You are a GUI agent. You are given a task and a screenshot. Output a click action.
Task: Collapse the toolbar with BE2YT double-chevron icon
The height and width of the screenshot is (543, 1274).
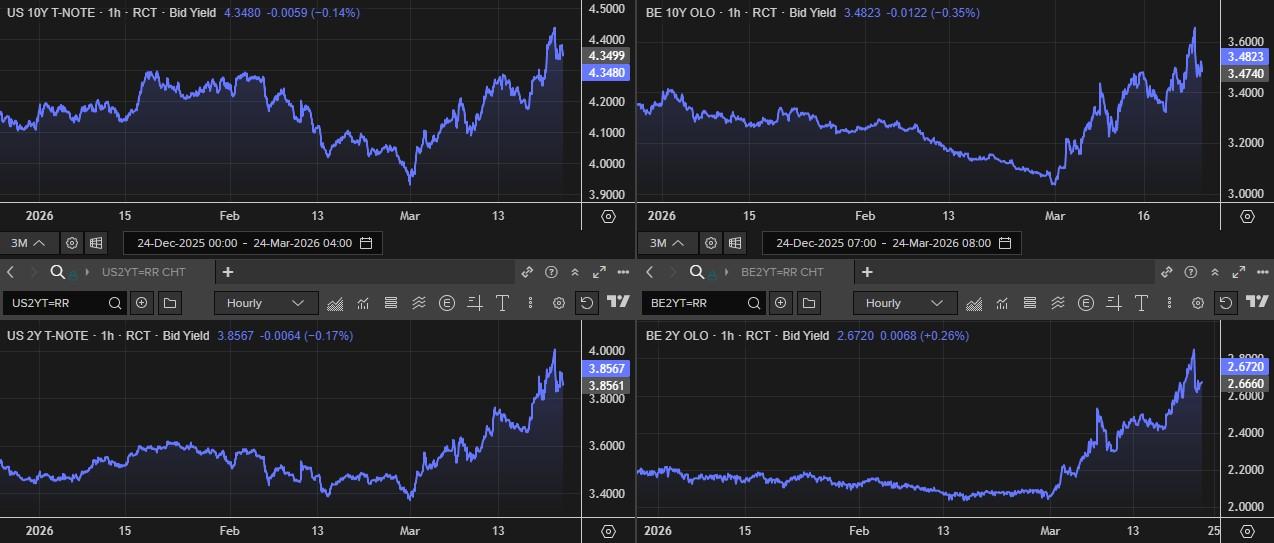[x=1213, y=272]
